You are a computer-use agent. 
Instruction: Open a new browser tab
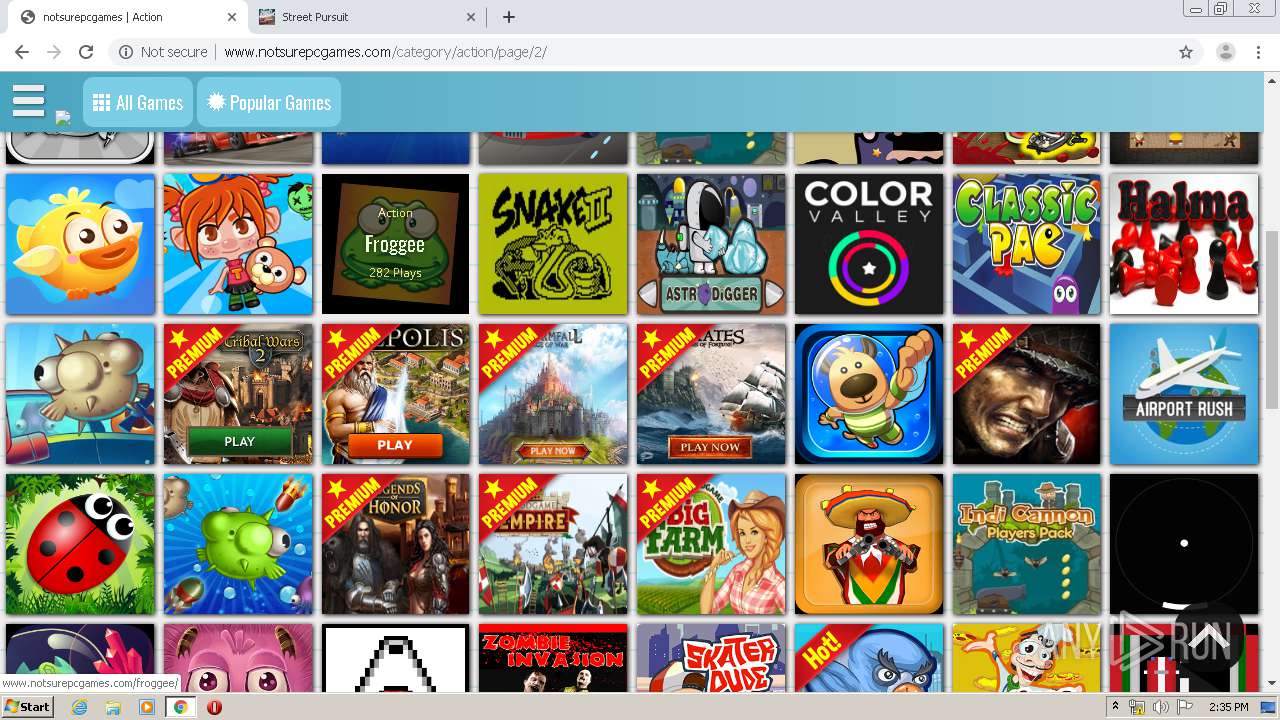coord(509,17)
